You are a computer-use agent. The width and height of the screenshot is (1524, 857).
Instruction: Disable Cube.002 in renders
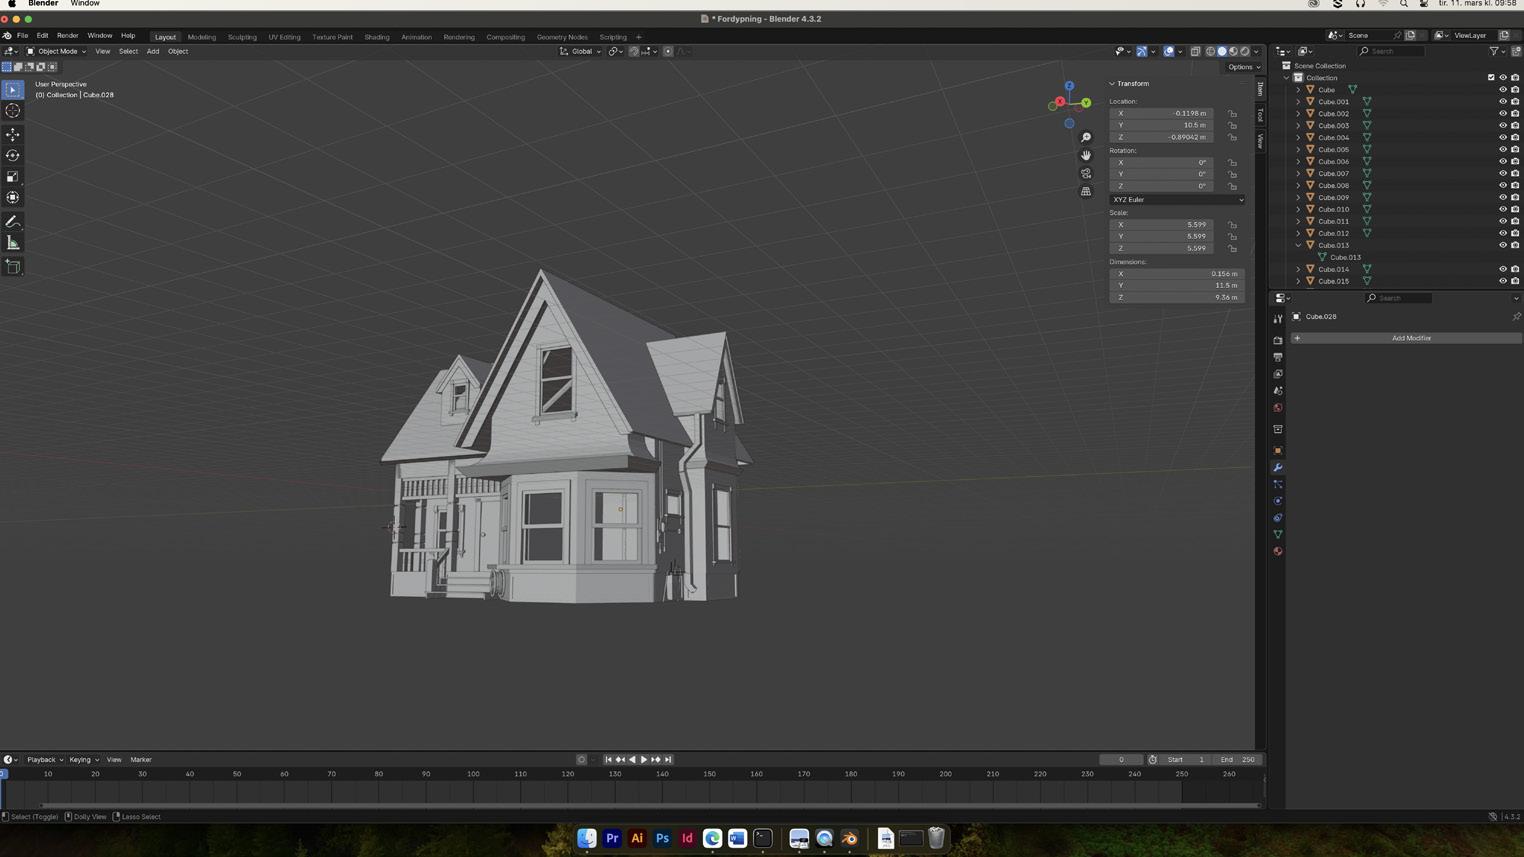coord(1515,113)
